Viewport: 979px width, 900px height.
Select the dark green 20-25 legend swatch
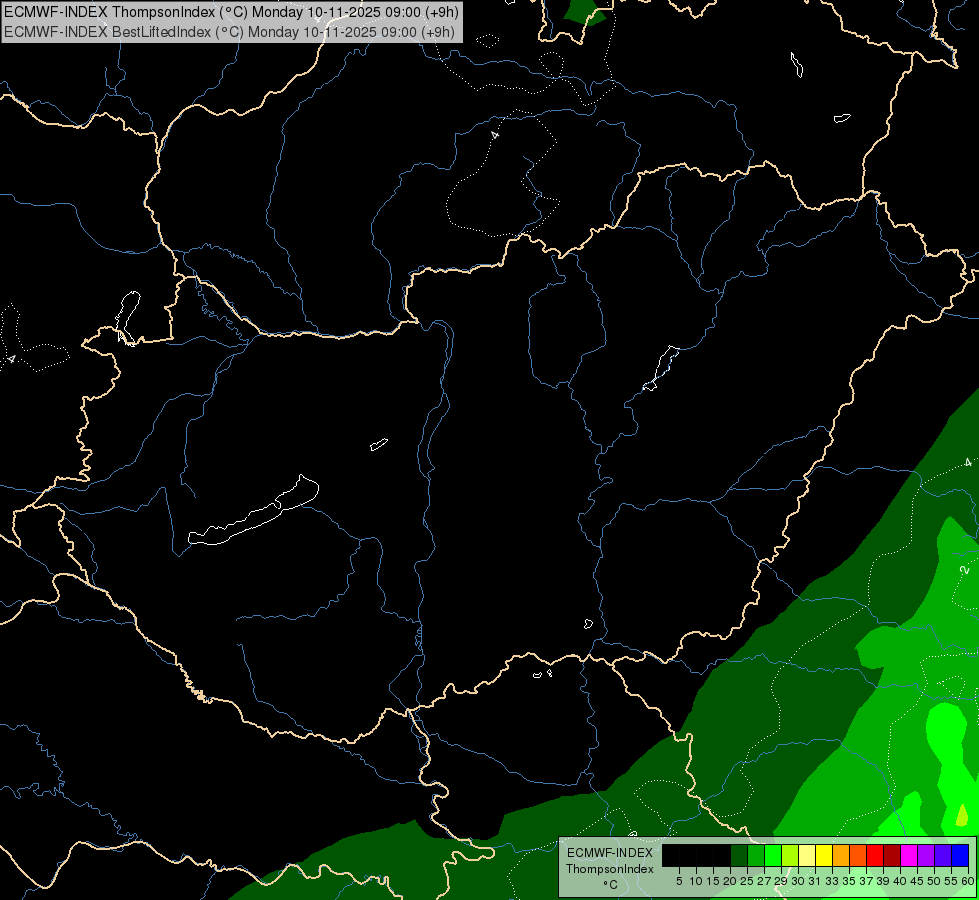coord(739,855)
